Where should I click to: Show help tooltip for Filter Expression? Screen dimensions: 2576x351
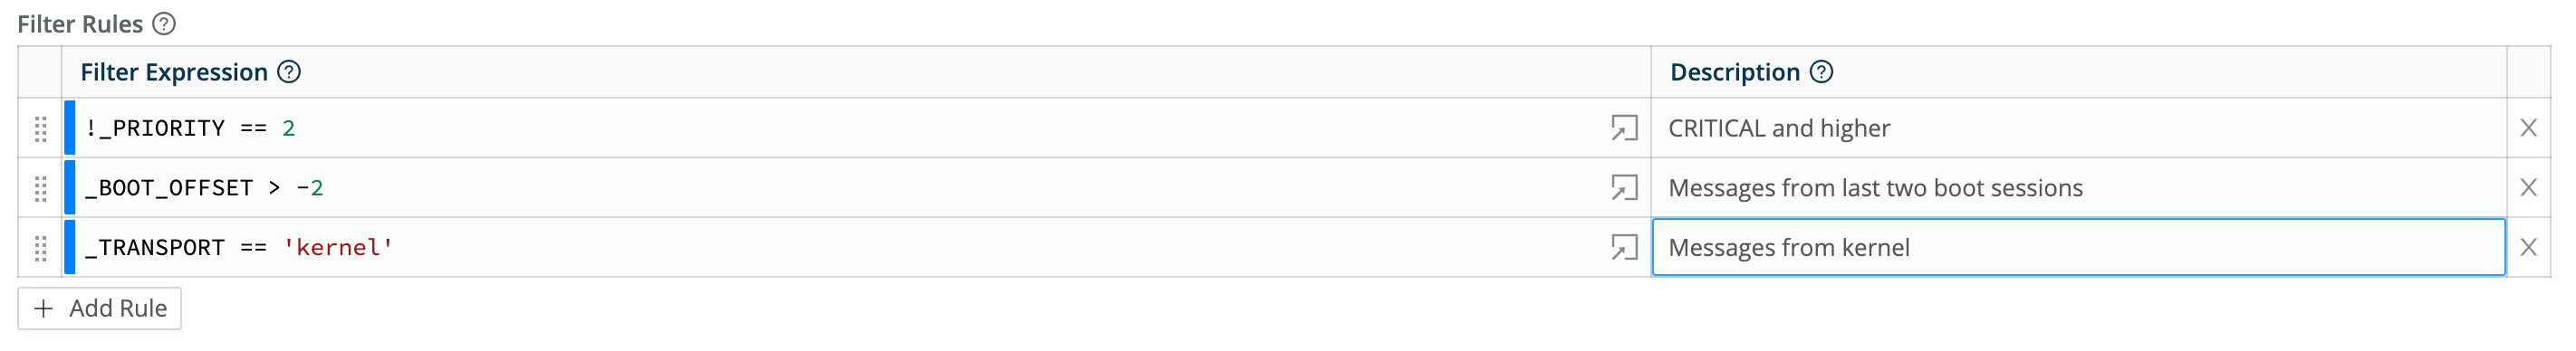click(289, 72)
